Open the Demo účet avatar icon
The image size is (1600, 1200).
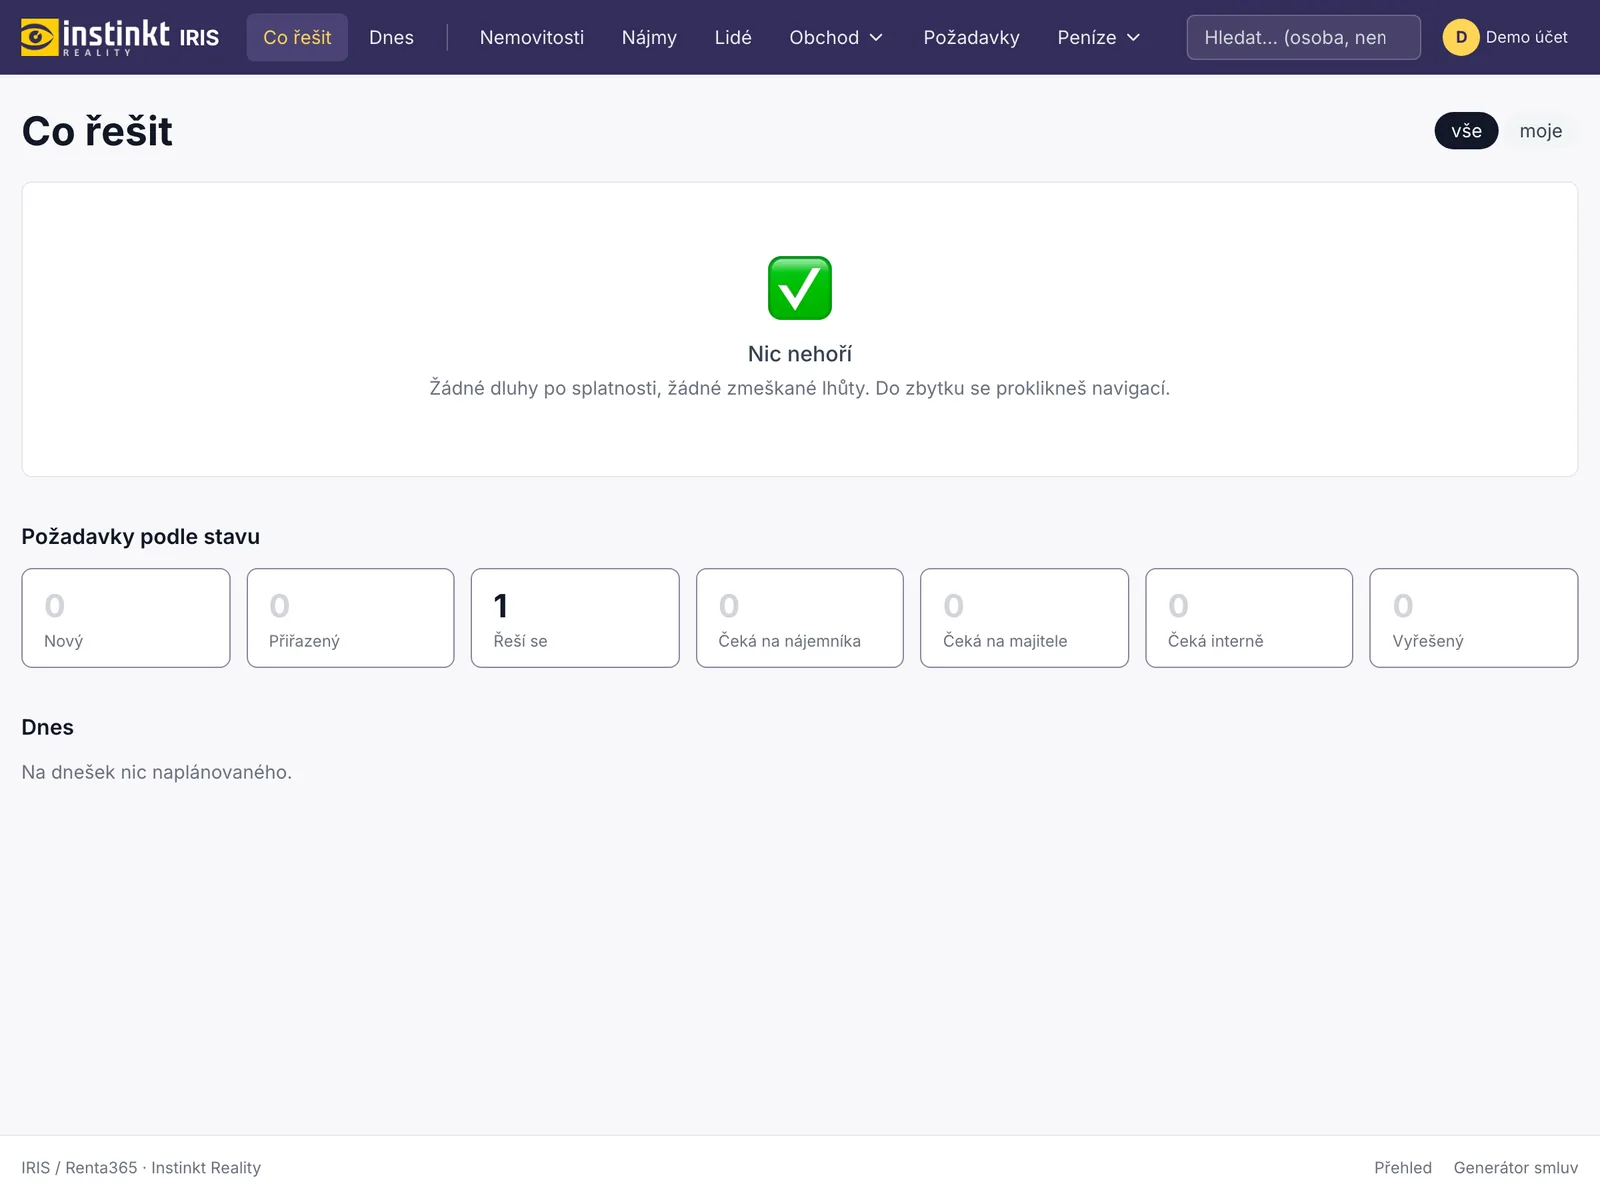(1460, 37)
